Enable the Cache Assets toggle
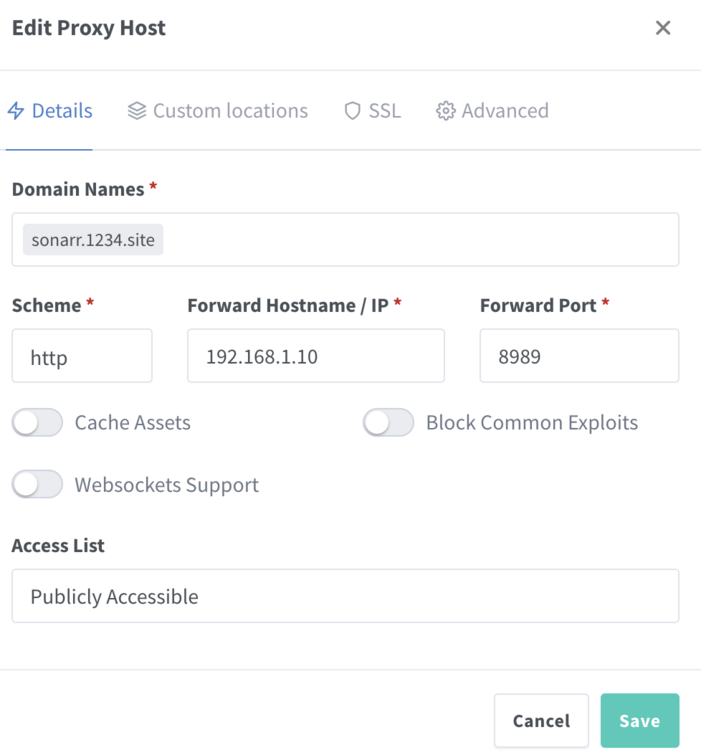 tap(37, 422)
